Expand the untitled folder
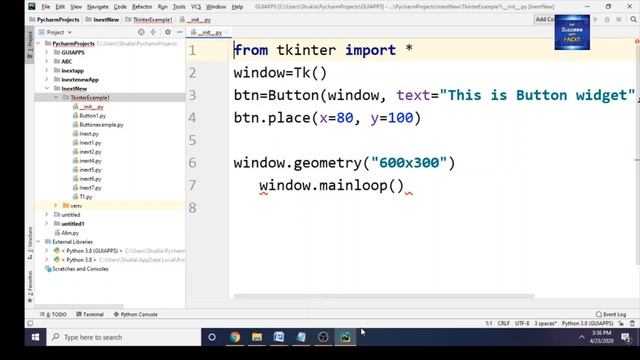The width and height of the screenshot is (640, 360). pyautogui.click(x=47, y=214)
